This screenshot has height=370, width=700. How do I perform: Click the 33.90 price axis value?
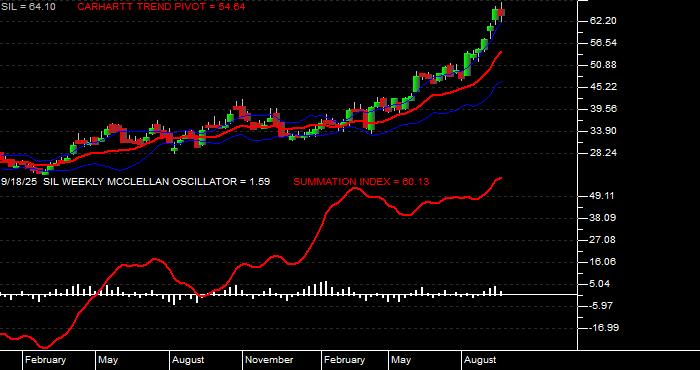coord(602,131)
